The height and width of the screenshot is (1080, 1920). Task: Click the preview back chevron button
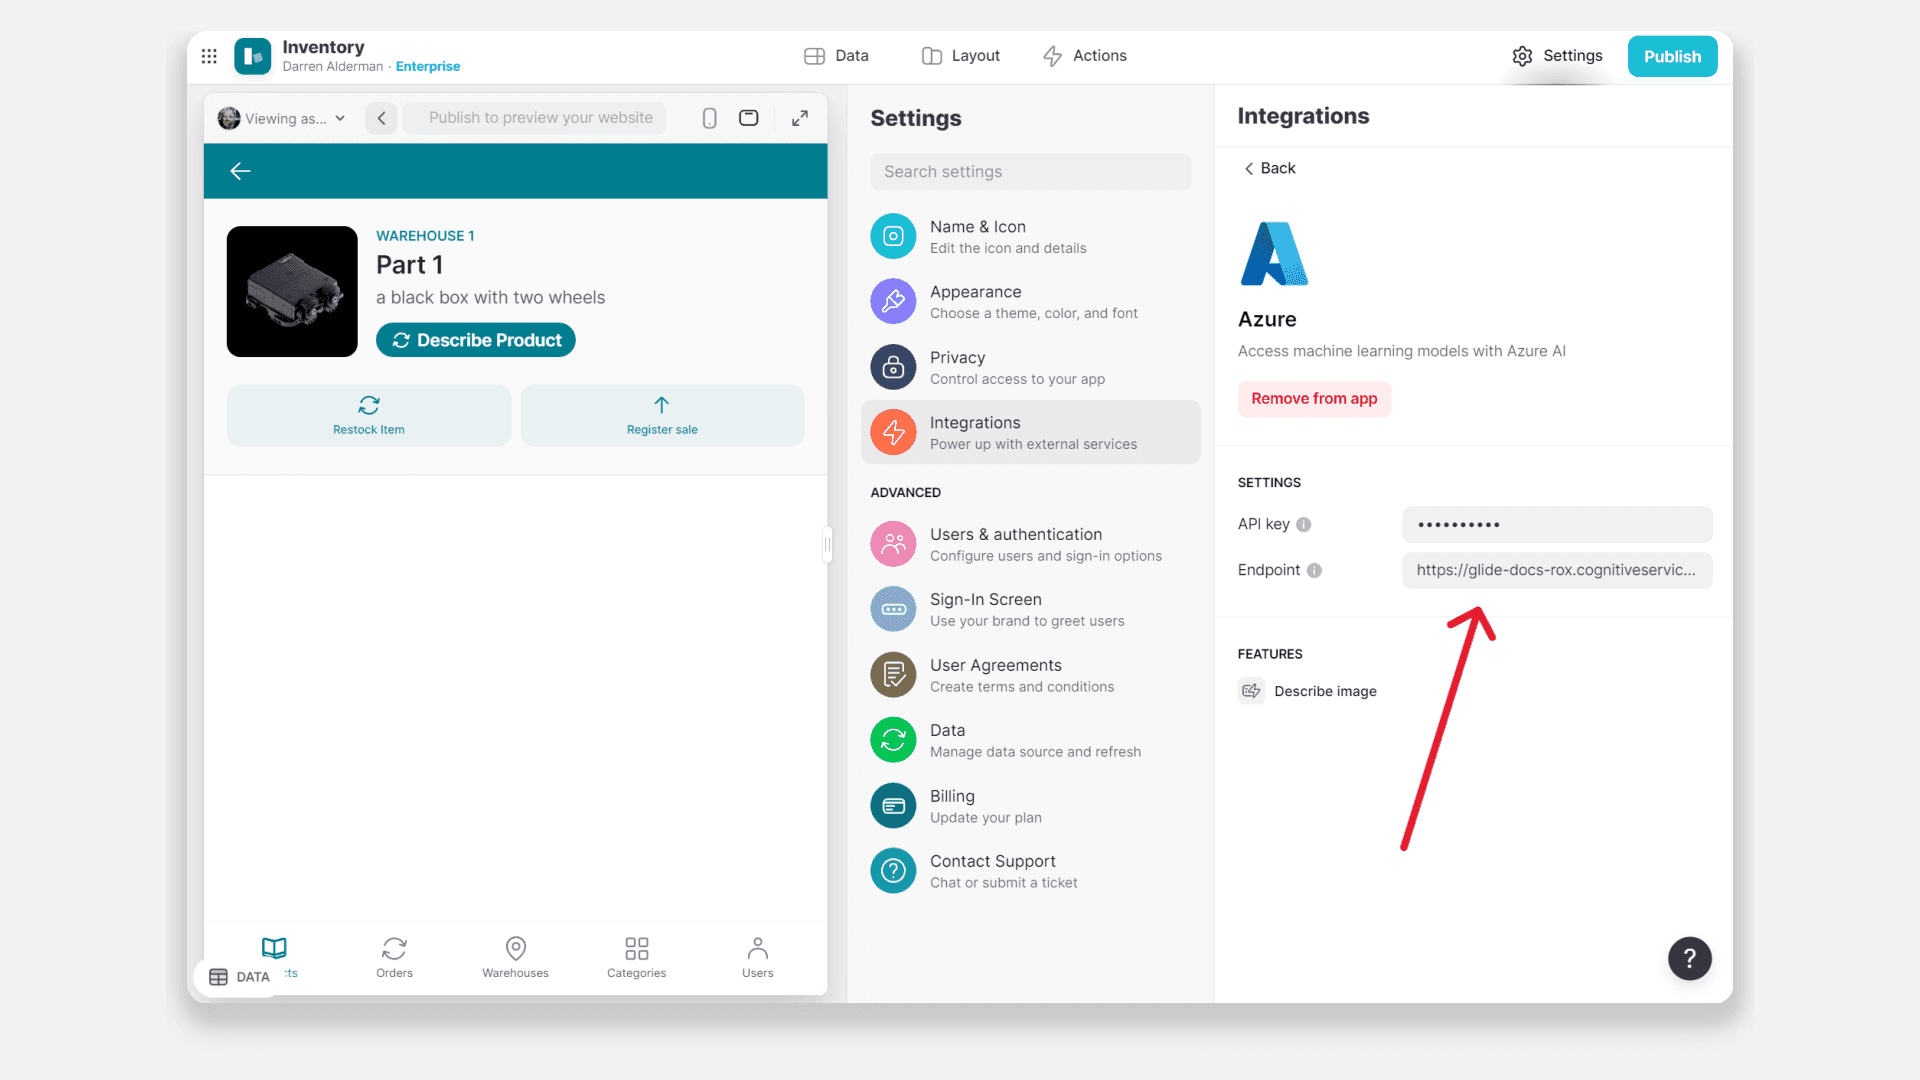381,118
